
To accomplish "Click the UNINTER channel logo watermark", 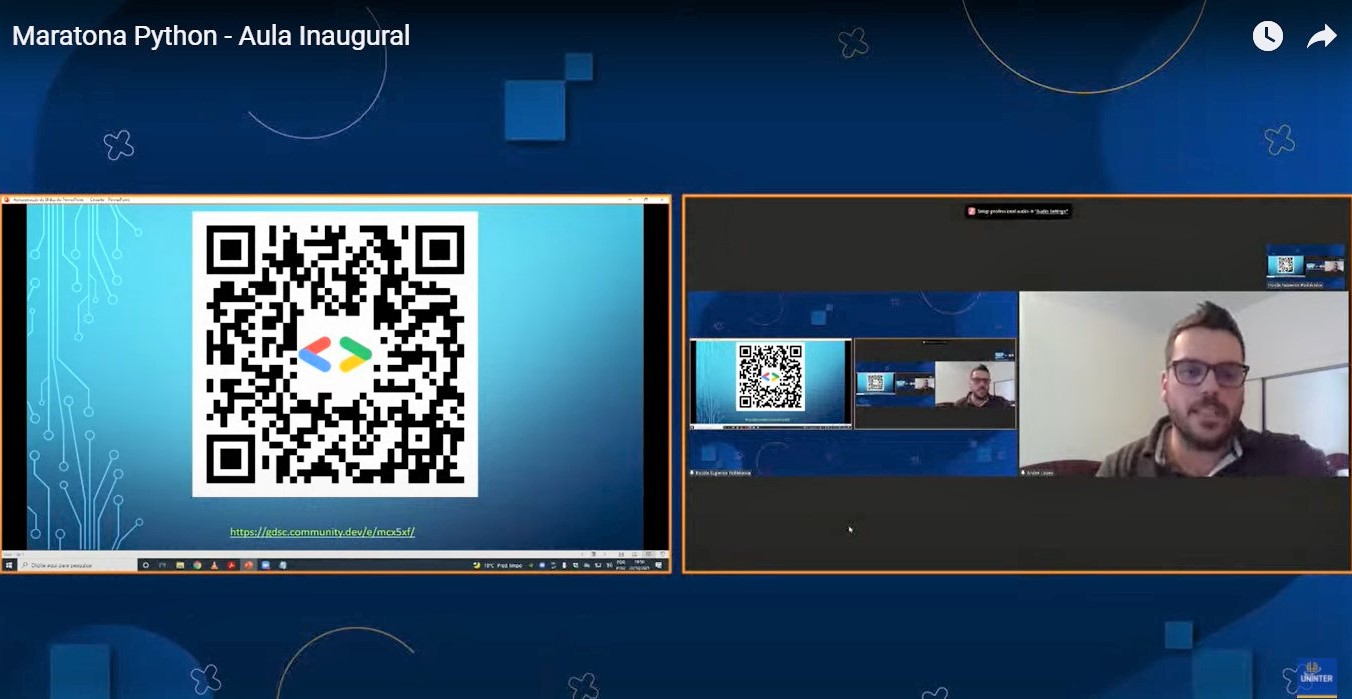I will click(x=1315, y=672).
